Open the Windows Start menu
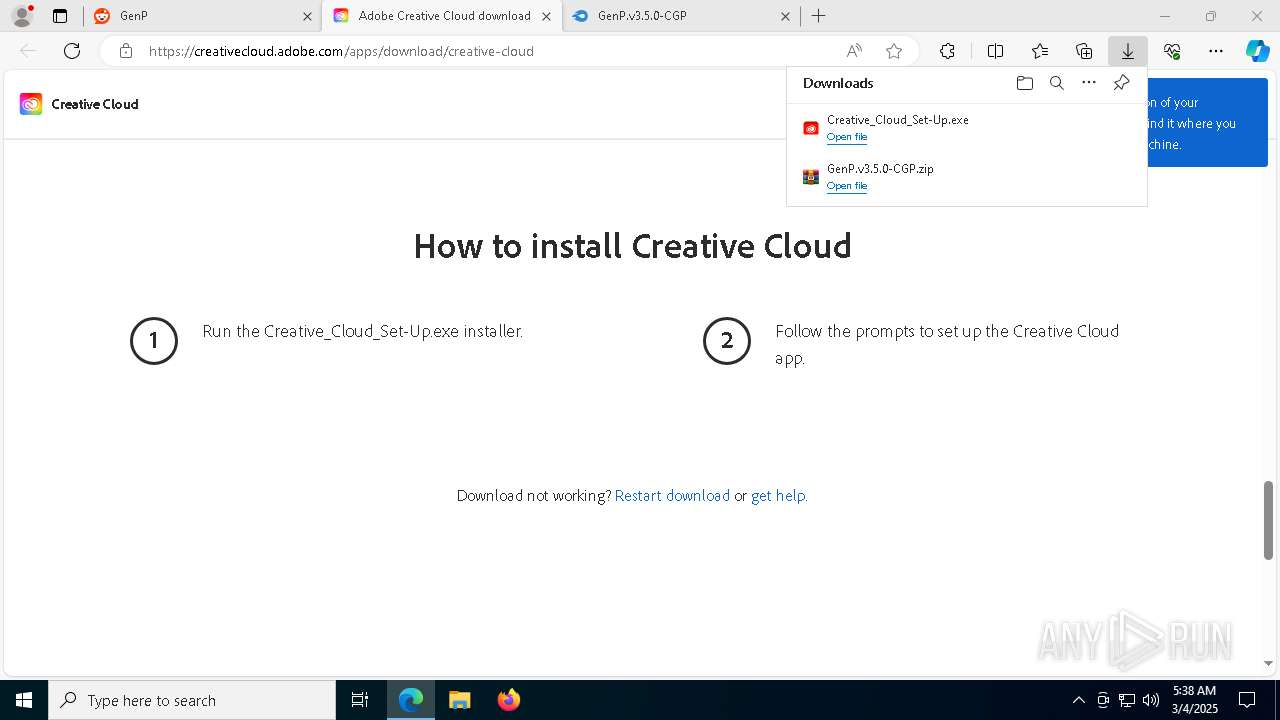The width and height of the screenshot is (1280, 720). pos(24,700)
